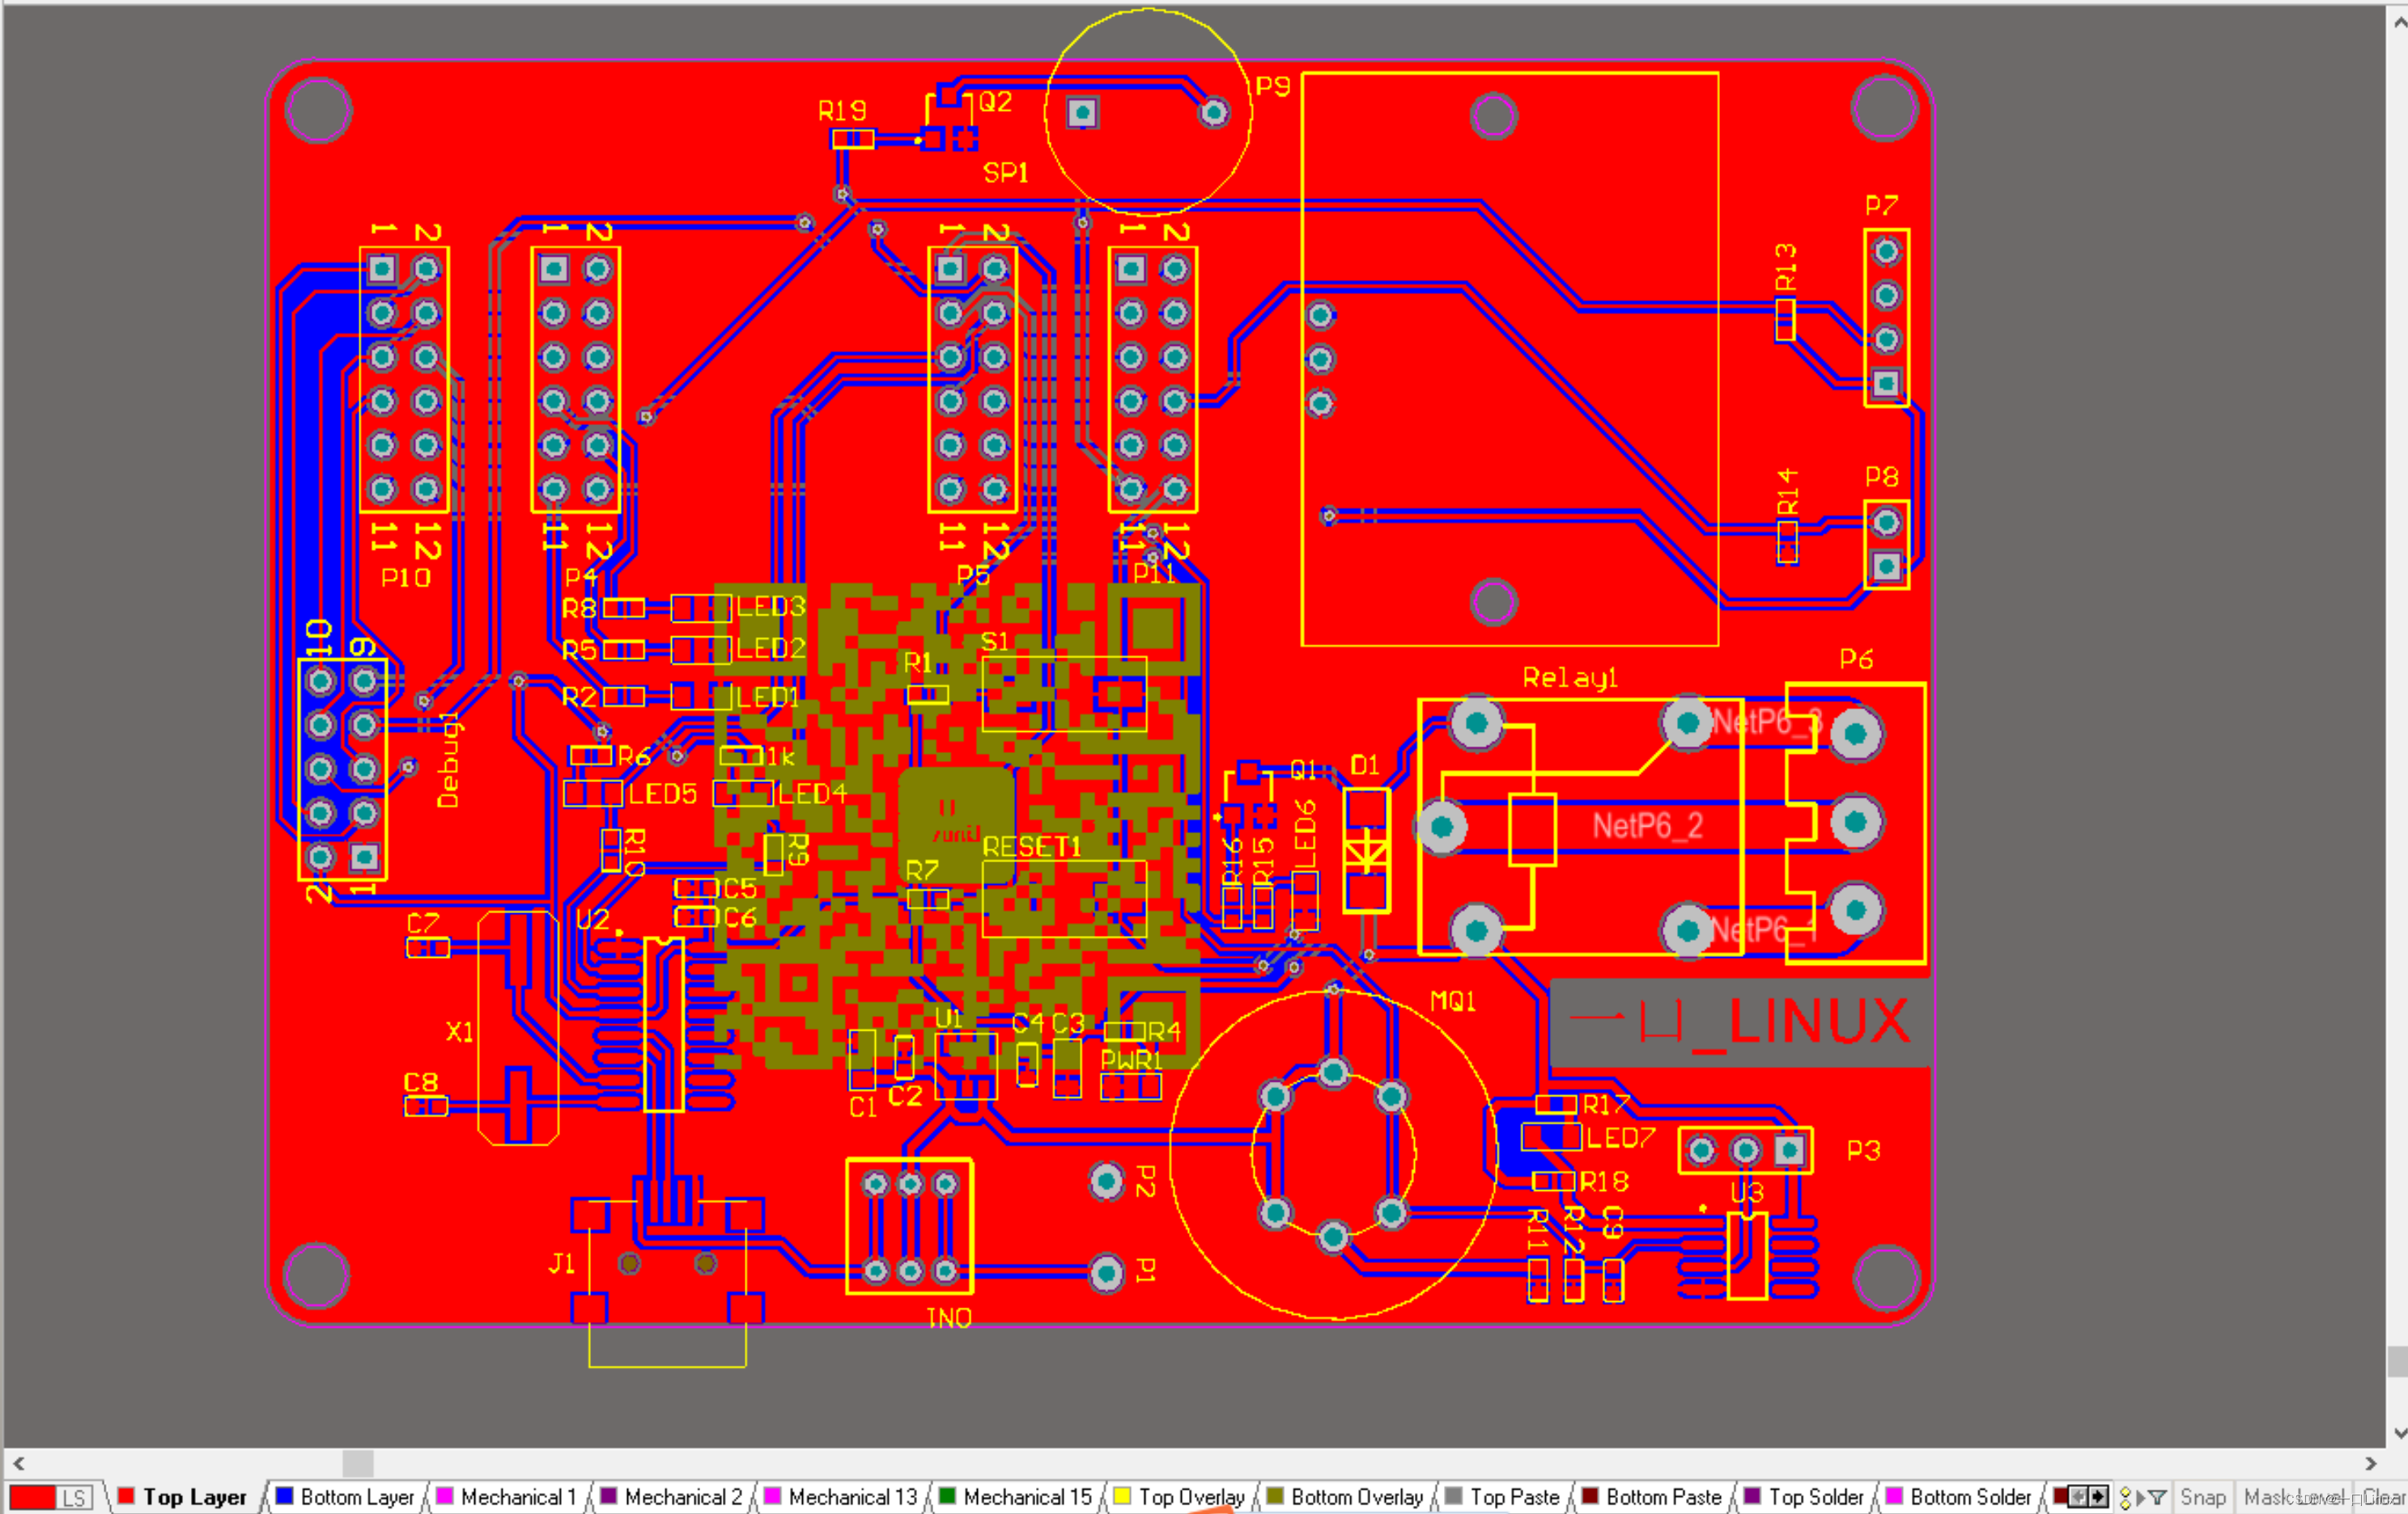Click the D1 diode designator
2408x1514 pixels.
click(x=1365, y=765)
